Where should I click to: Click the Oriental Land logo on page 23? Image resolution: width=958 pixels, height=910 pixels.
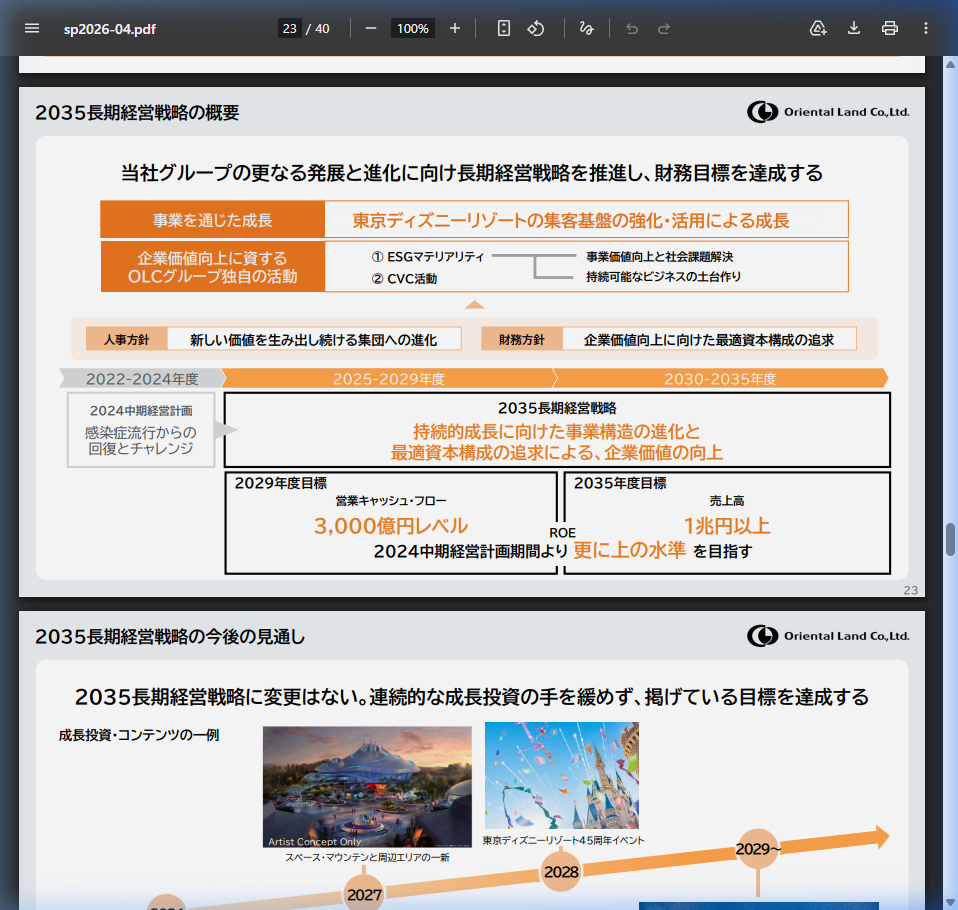point(828,112)
